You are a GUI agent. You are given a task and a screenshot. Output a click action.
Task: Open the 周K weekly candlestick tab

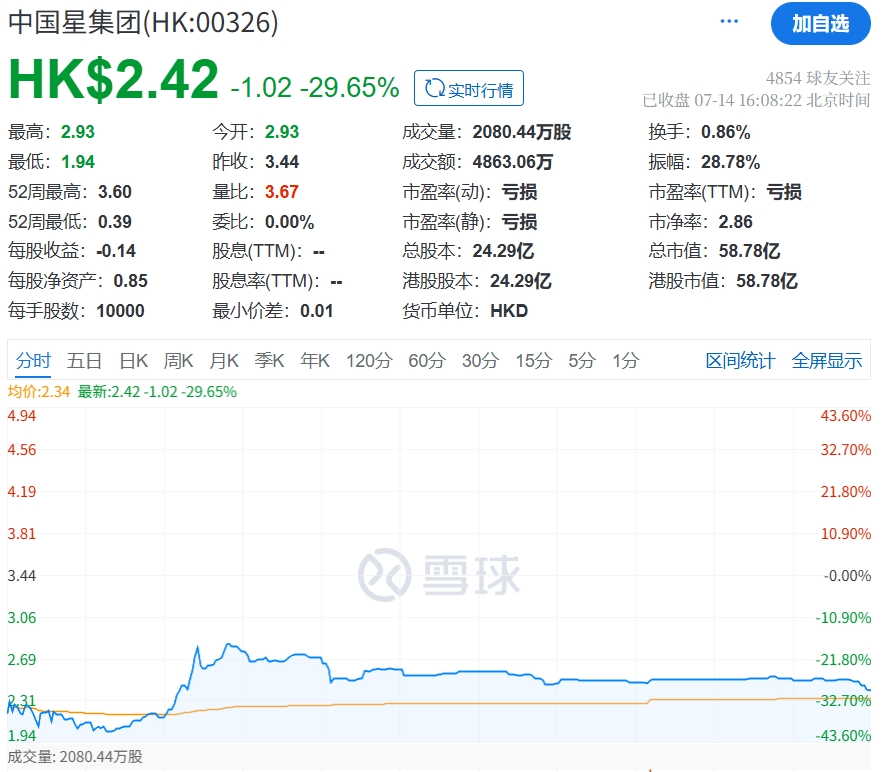click(179, 360)
